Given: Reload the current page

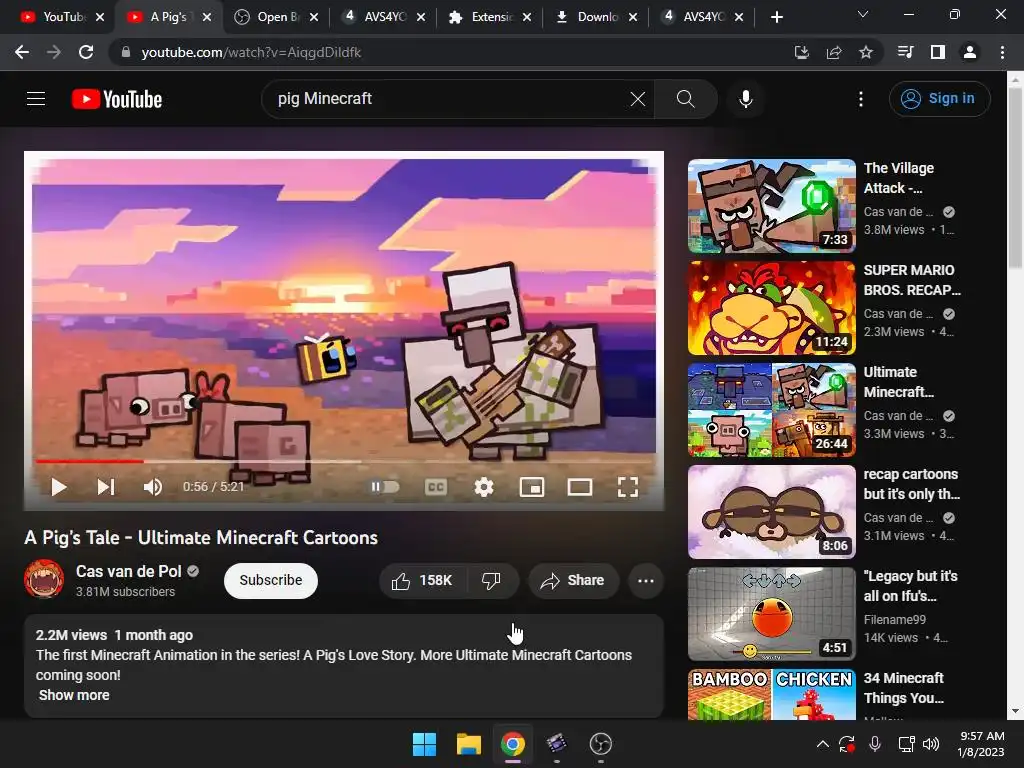Looking at the screenshot, I should pyautogui.click(x=86, y=52).
